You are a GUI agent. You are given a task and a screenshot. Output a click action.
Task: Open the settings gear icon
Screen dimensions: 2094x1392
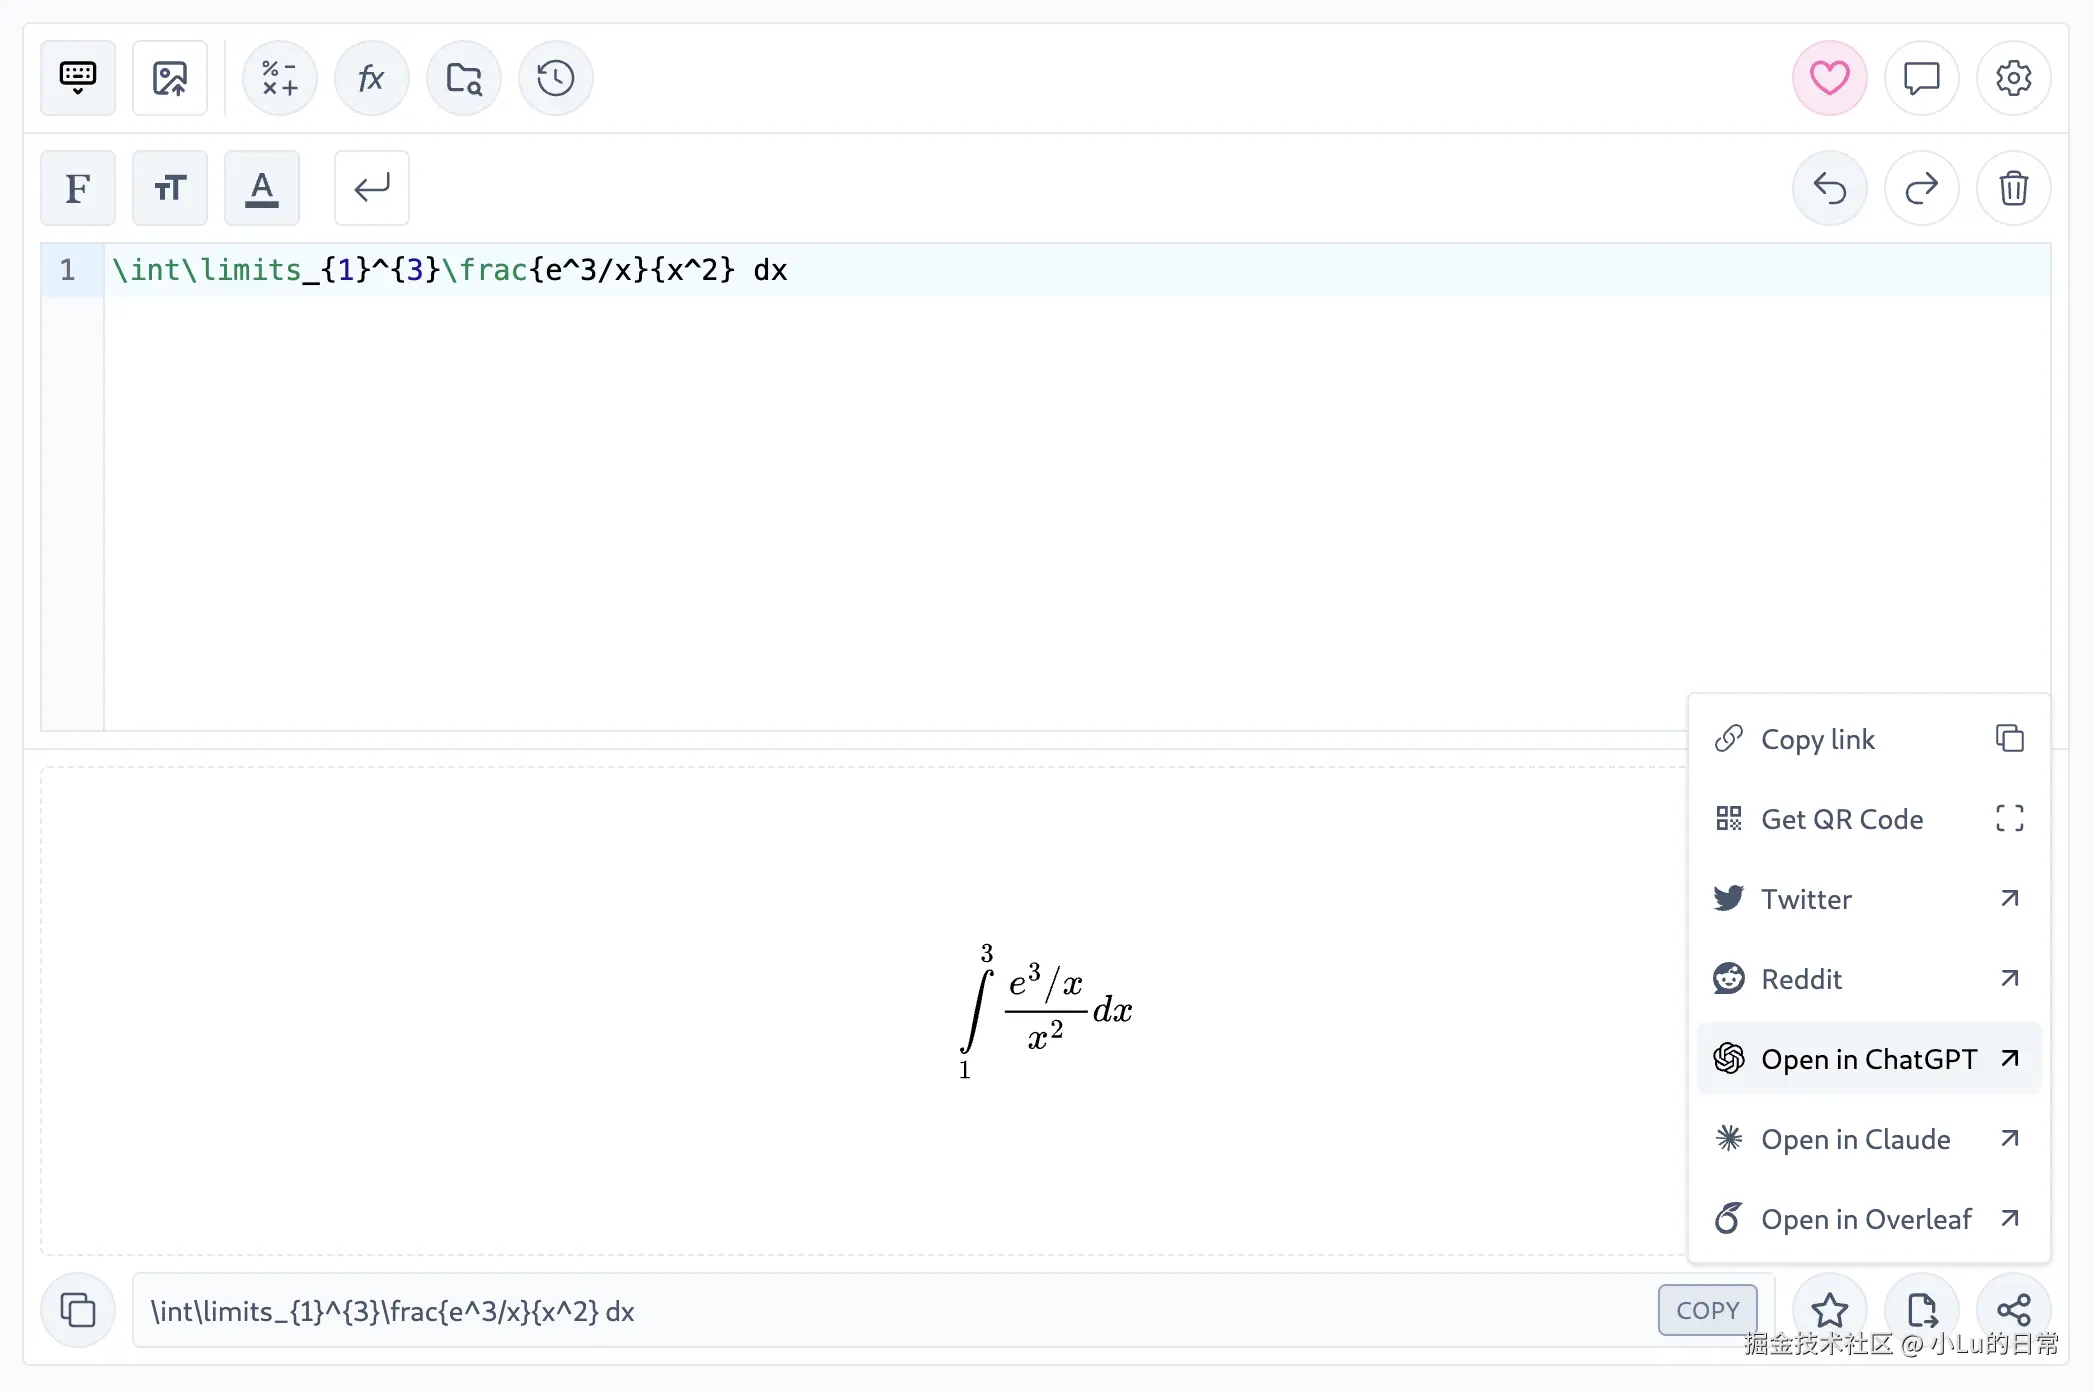tap(2013, 78)
